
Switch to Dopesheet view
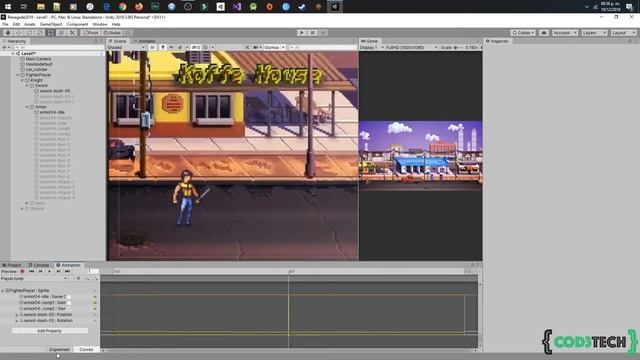coord(59,349)
